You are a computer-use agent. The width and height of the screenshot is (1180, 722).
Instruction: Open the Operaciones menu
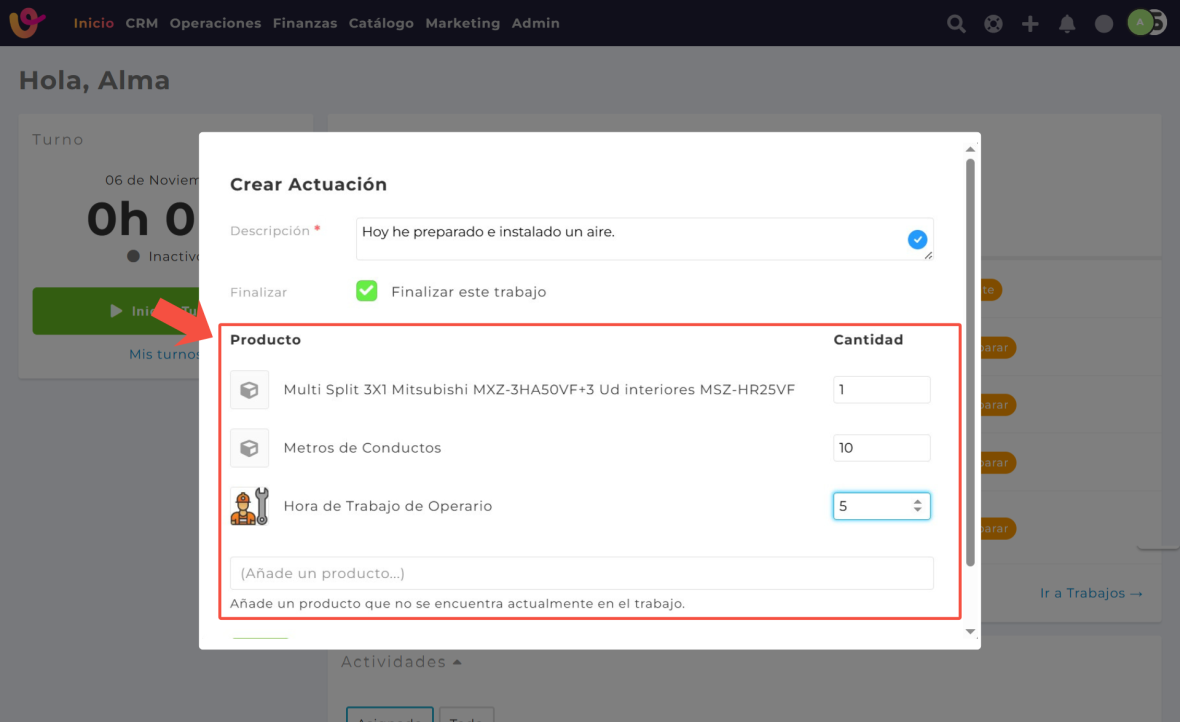click(215, 23)
